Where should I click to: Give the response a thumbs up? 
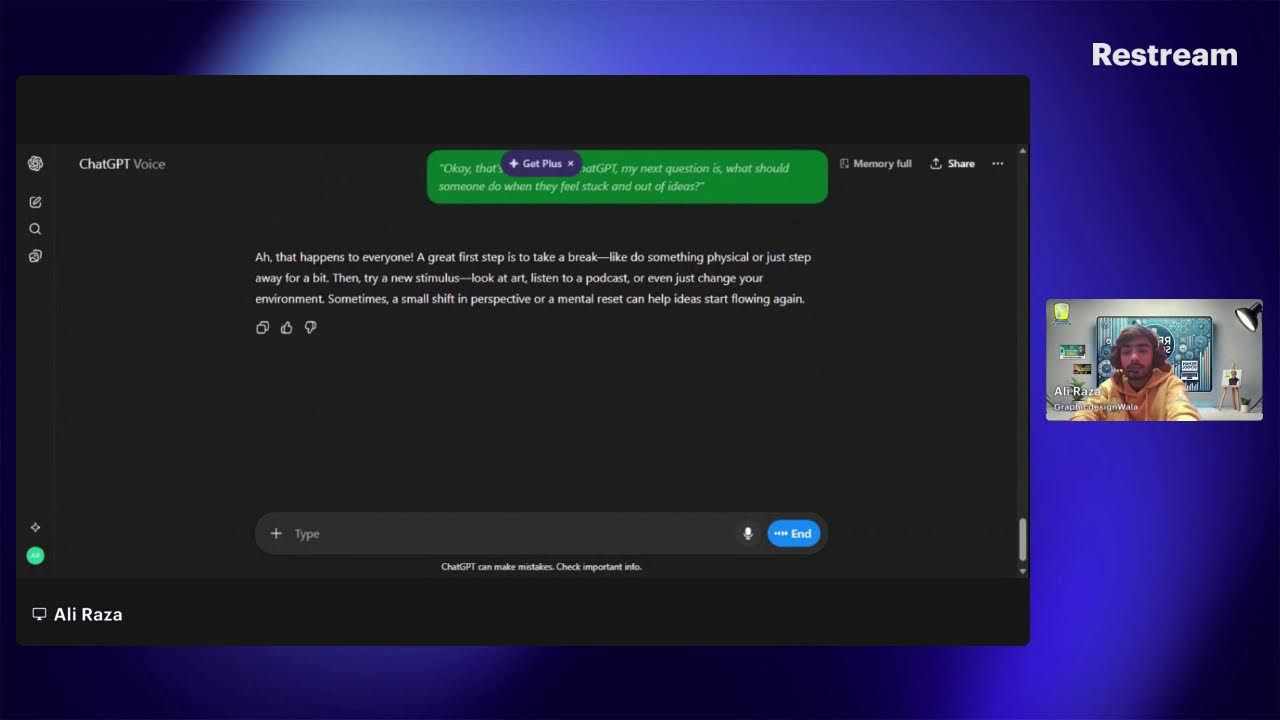[x=287, y=327]
